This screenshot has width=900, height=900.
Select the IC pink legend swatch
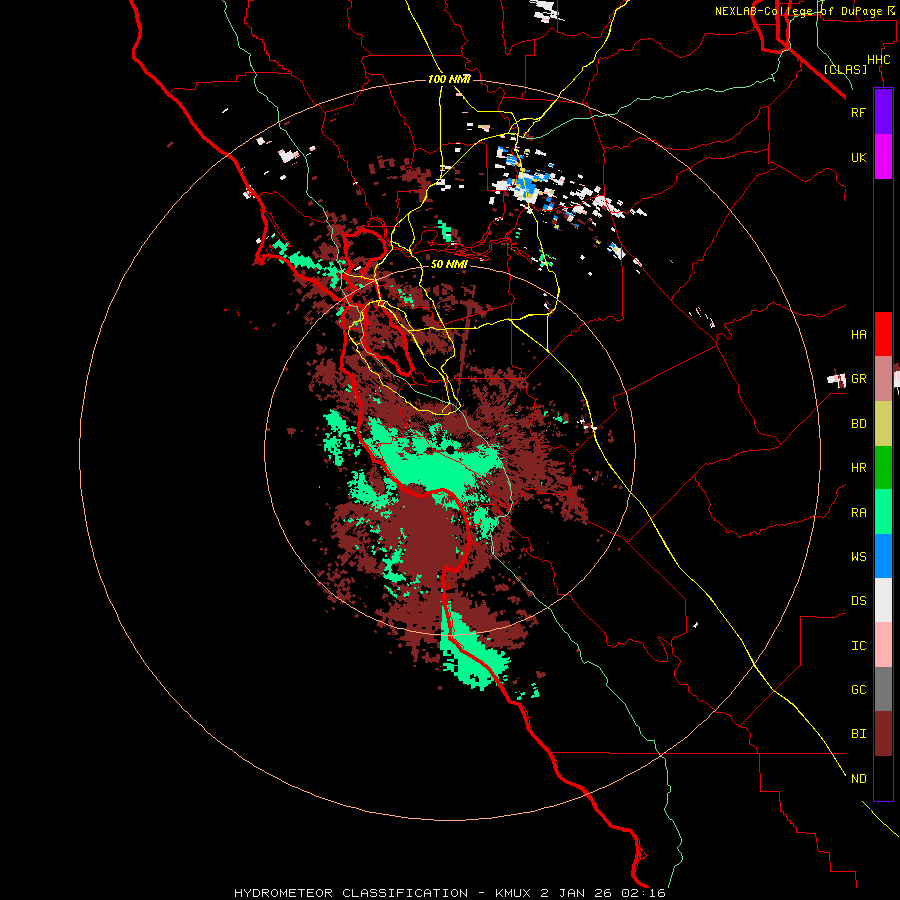(883, 645)
